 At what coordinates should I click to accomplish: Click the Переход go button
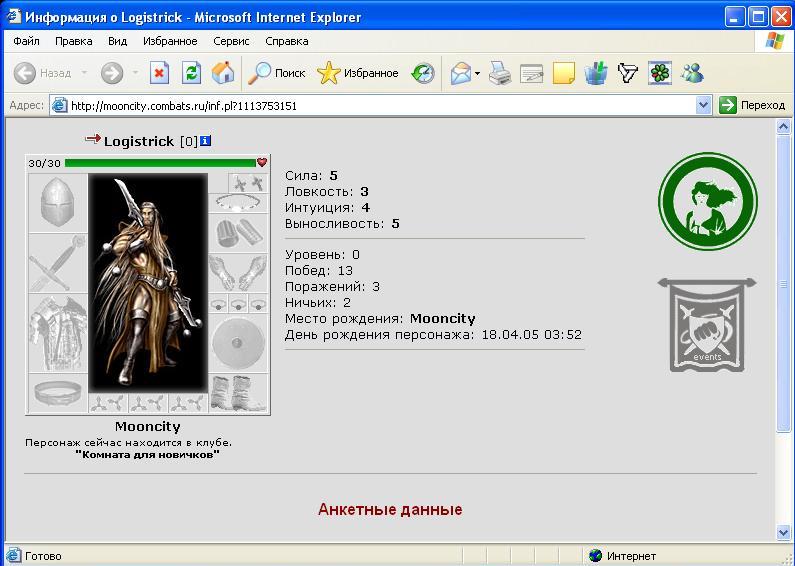pyautogui.click(x=752, y=105)
